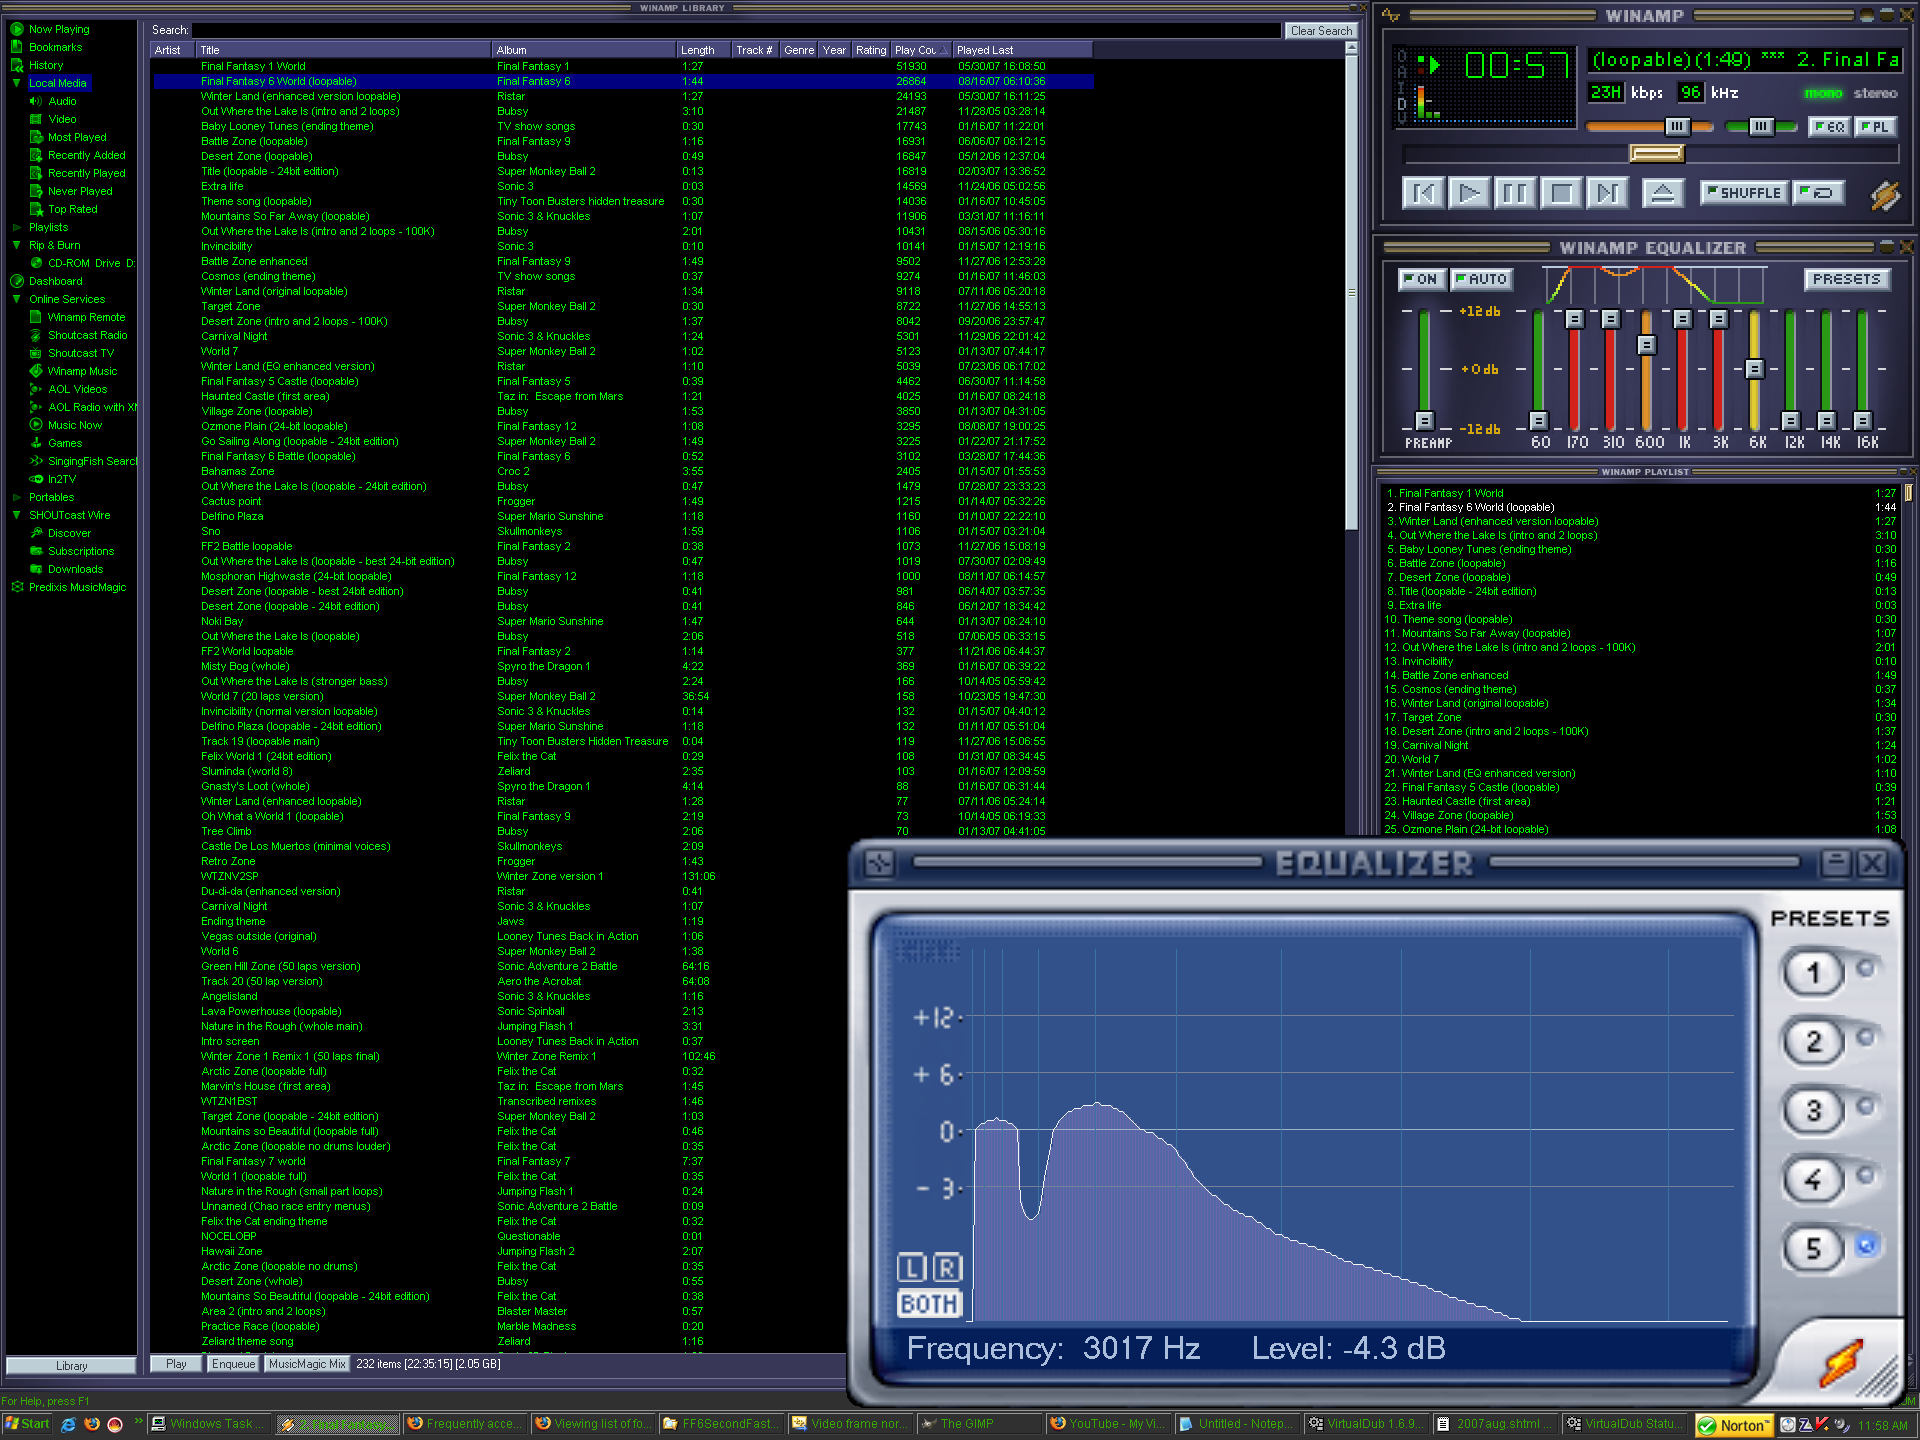Screen dimensions: 1920x1440
Task: Click the Play button in Winamp
Action: click(1469, 193)
